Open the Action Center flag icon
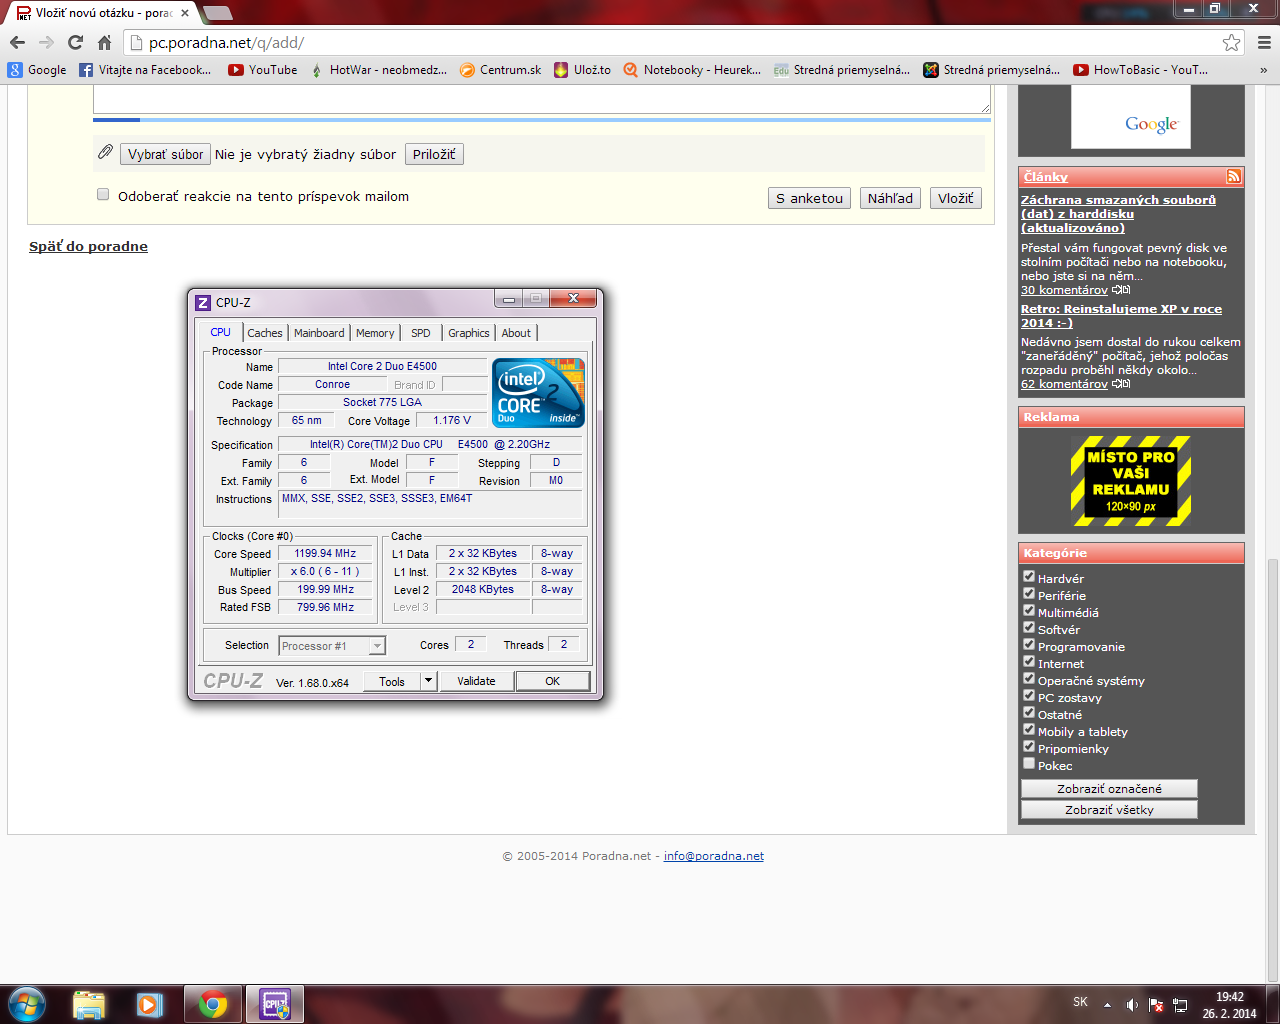Viewport: 1280px width, 1024px height. click(x=1156, y=1005)
